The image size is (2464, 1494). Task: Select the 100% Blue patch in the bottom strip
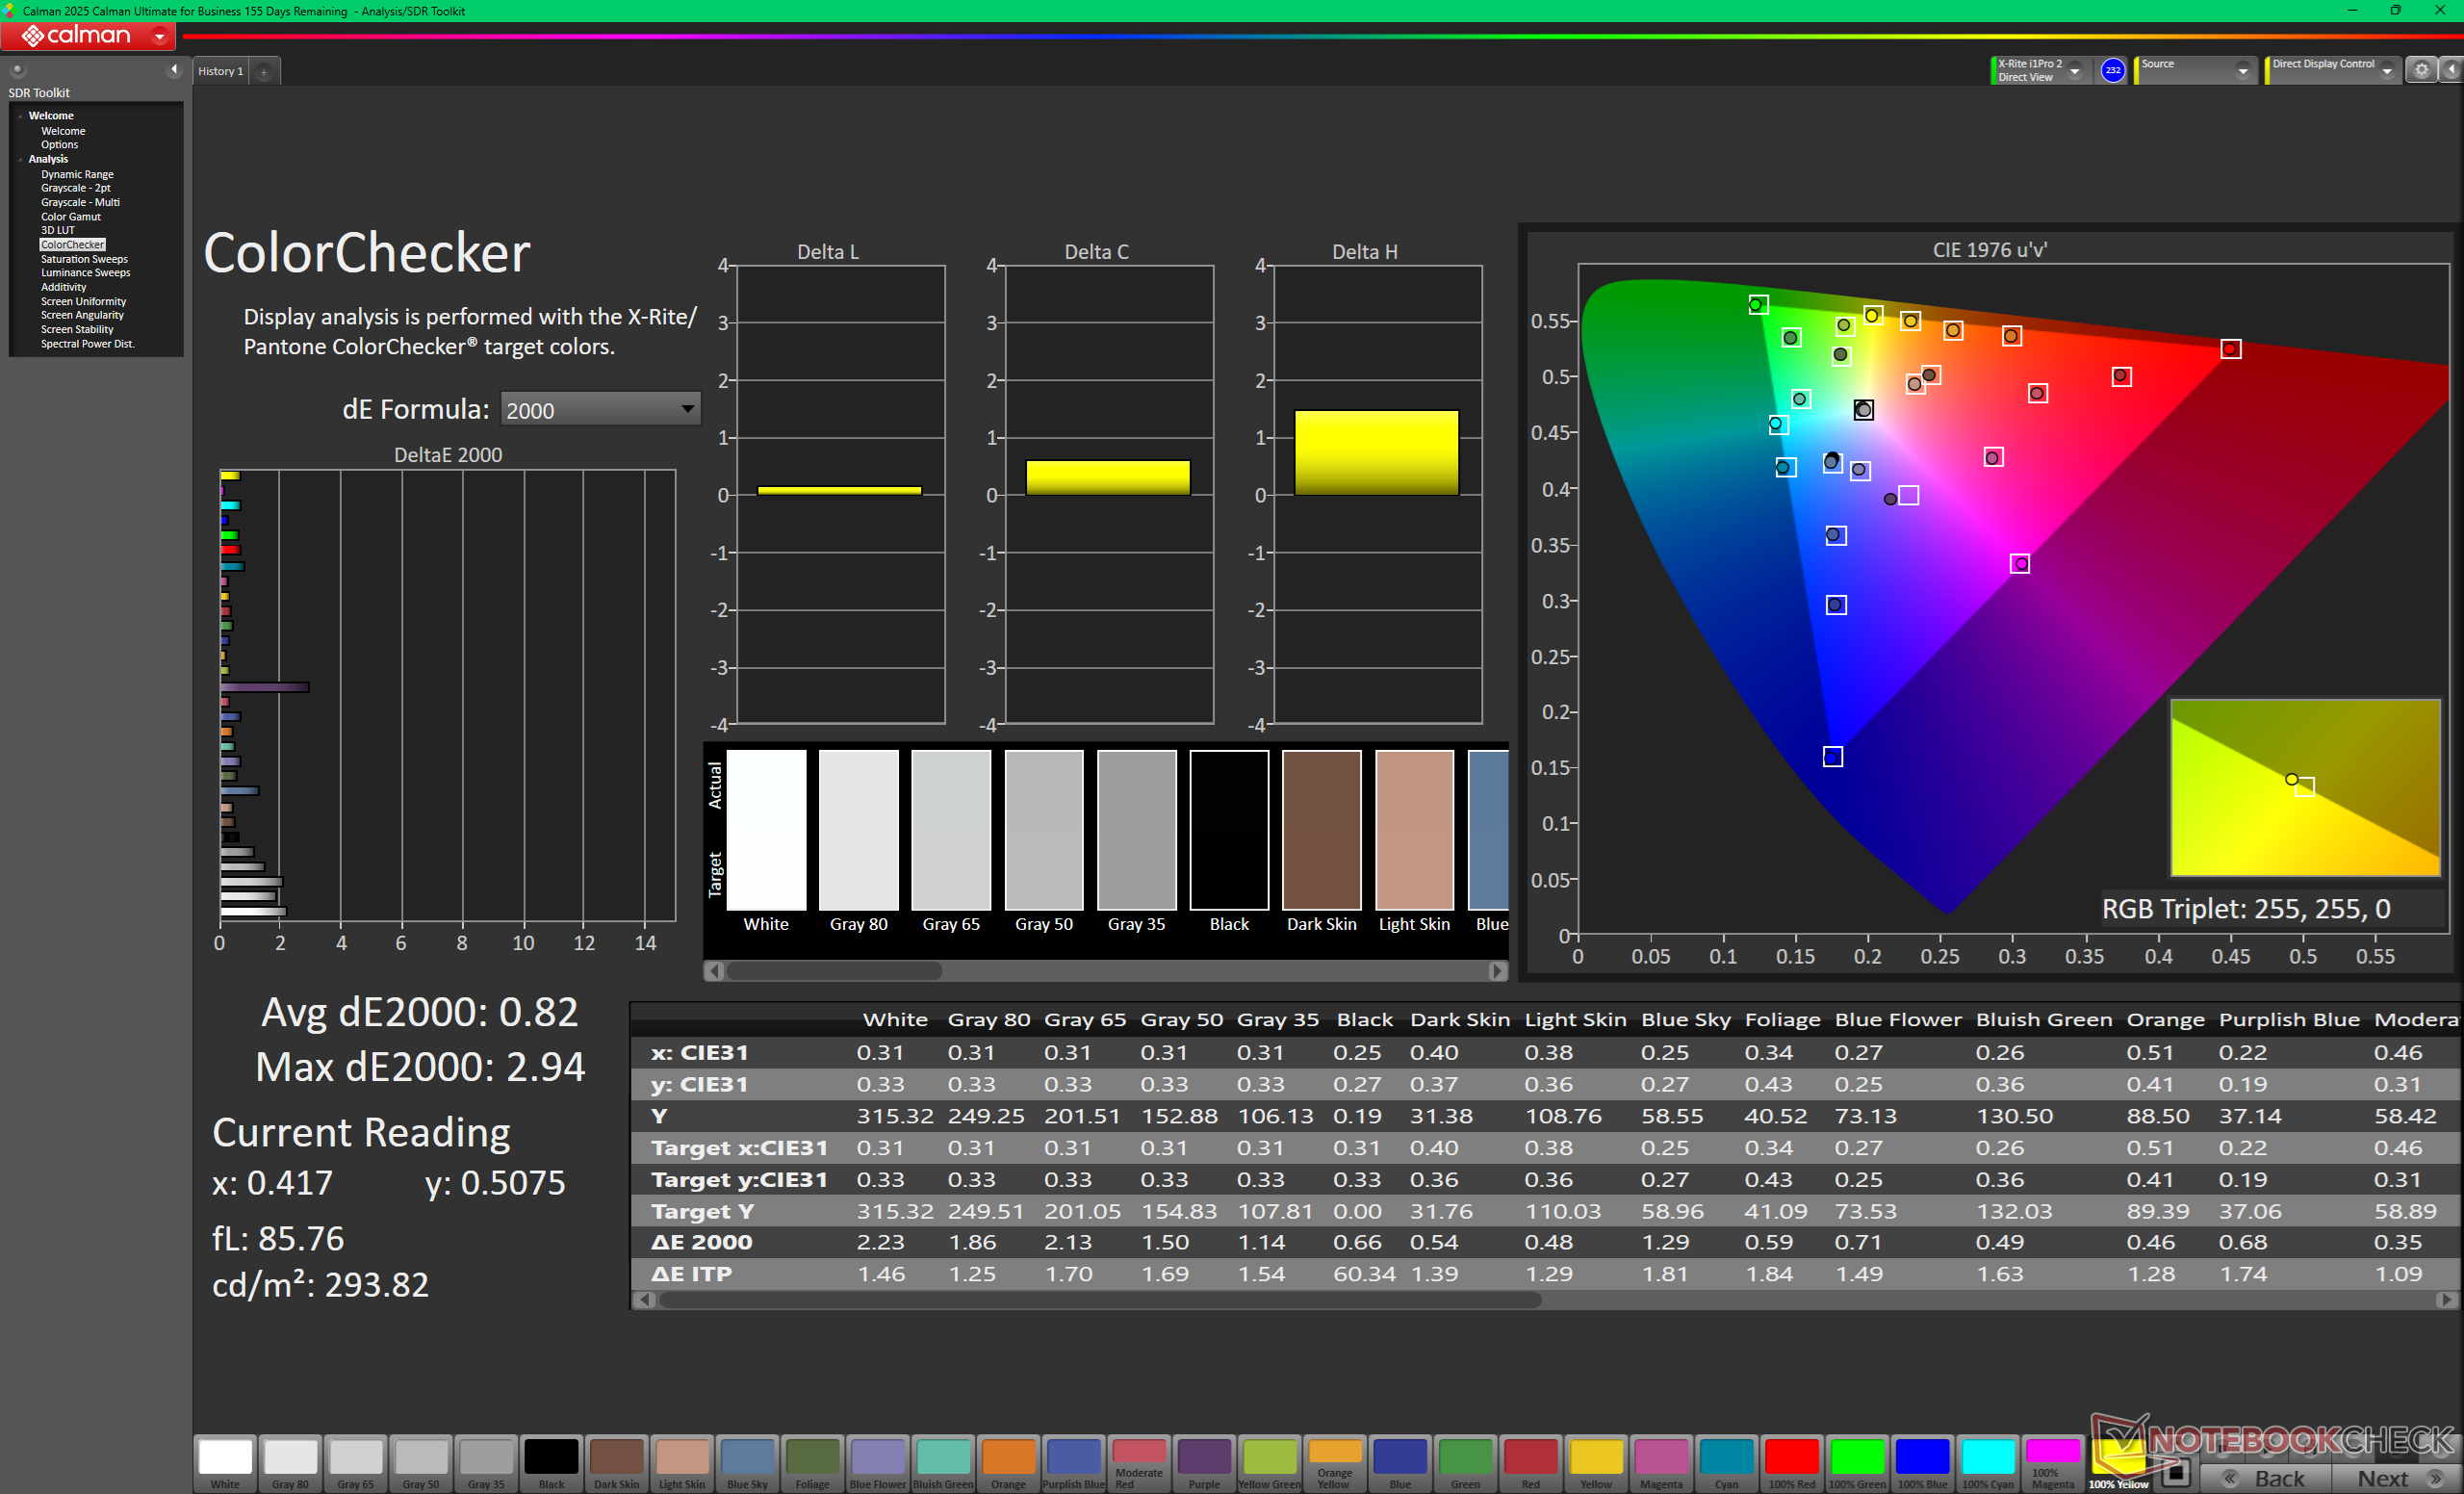(1923, 1463)
